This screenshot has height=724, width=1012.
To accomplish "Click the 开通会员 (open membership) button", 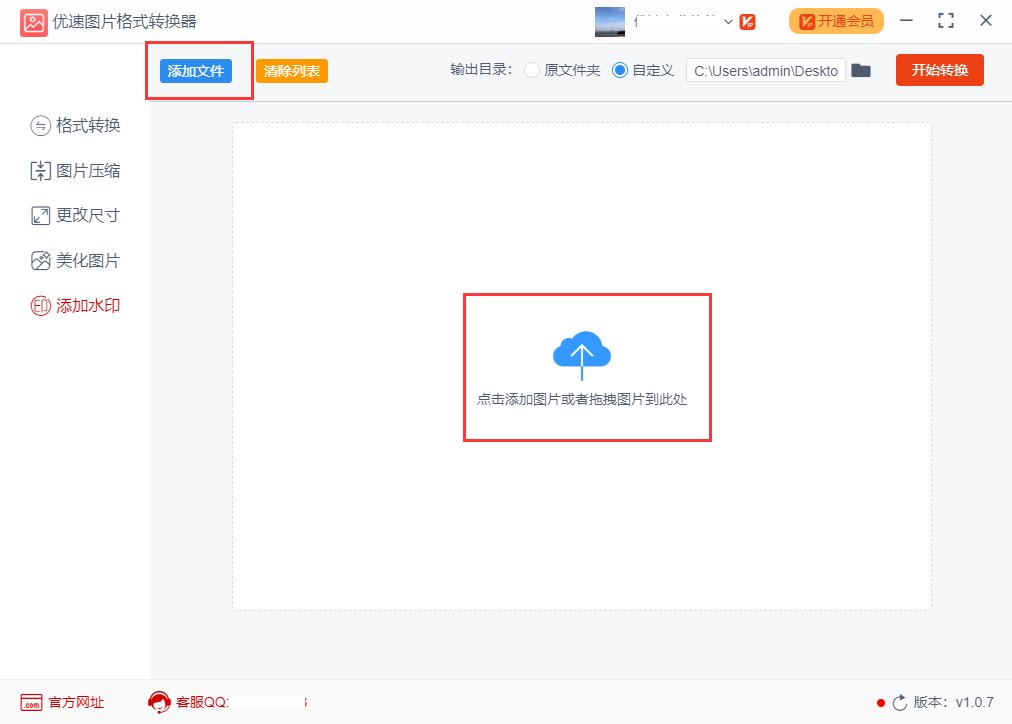I will tap(835, 20).
